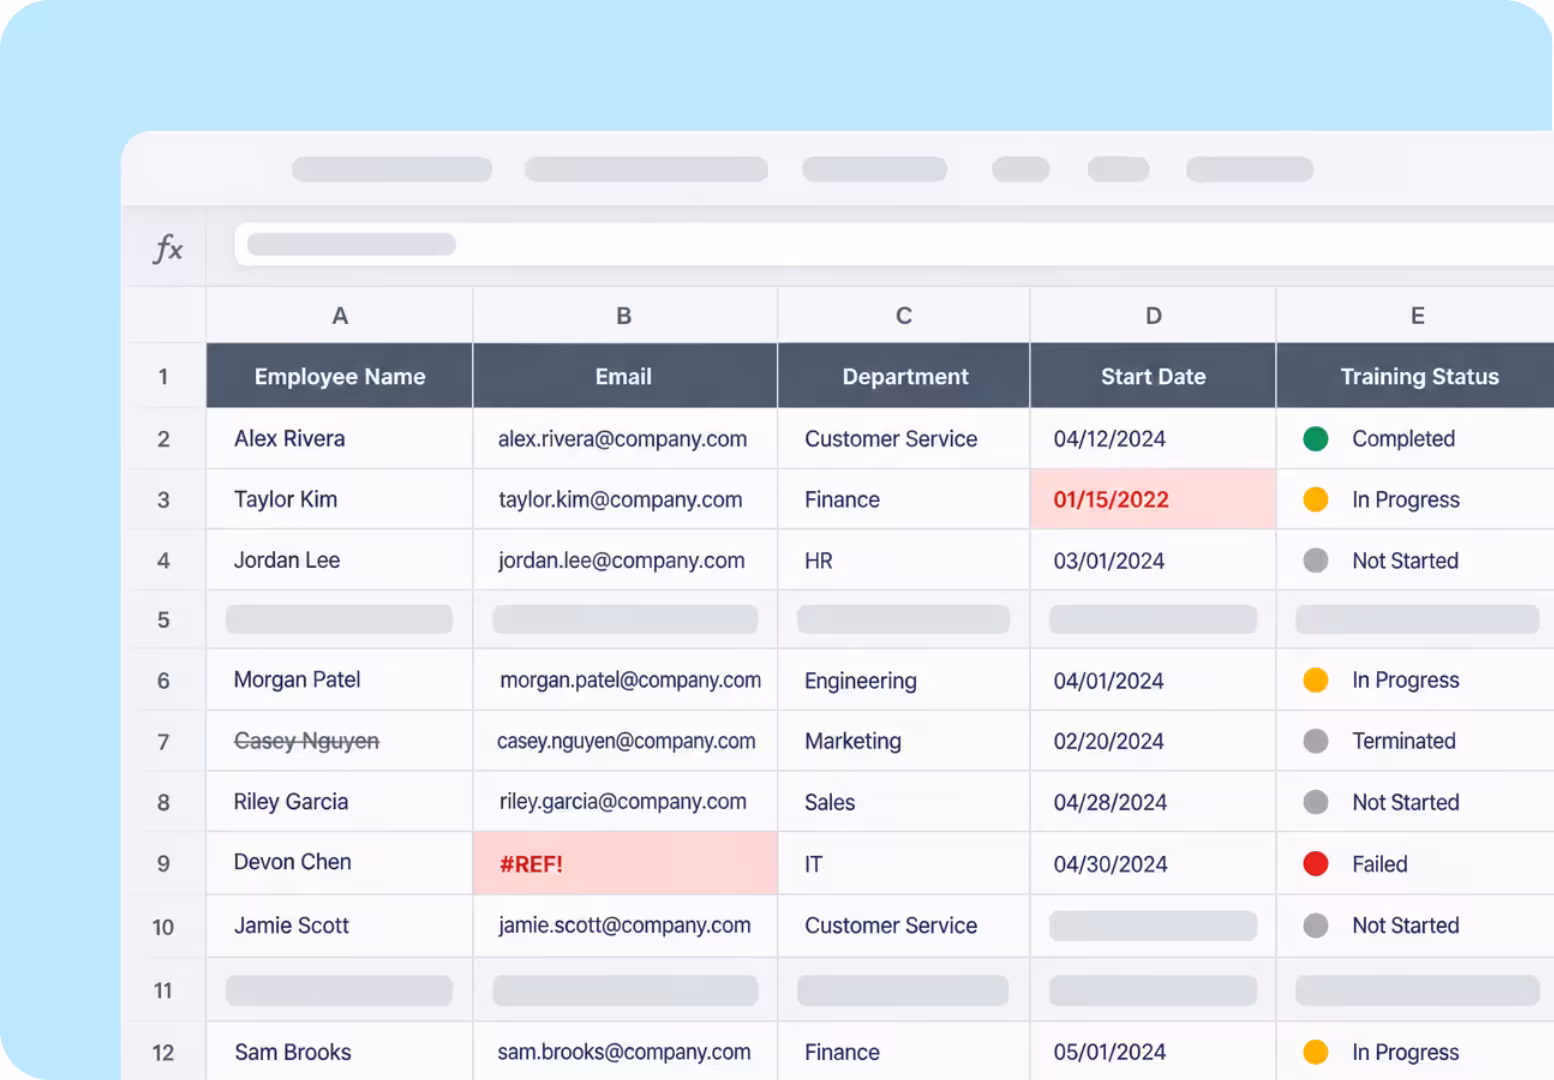Select the Morgan Patel name cell
This screenshot has width=1554, height=1080.
[340, 680]
